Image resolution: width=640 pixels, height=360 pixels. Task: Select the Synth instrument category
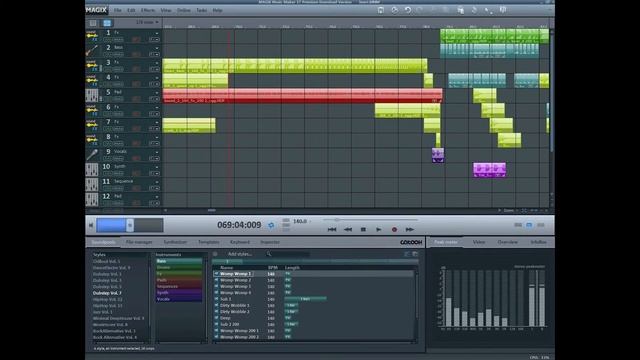pos(179,293)
